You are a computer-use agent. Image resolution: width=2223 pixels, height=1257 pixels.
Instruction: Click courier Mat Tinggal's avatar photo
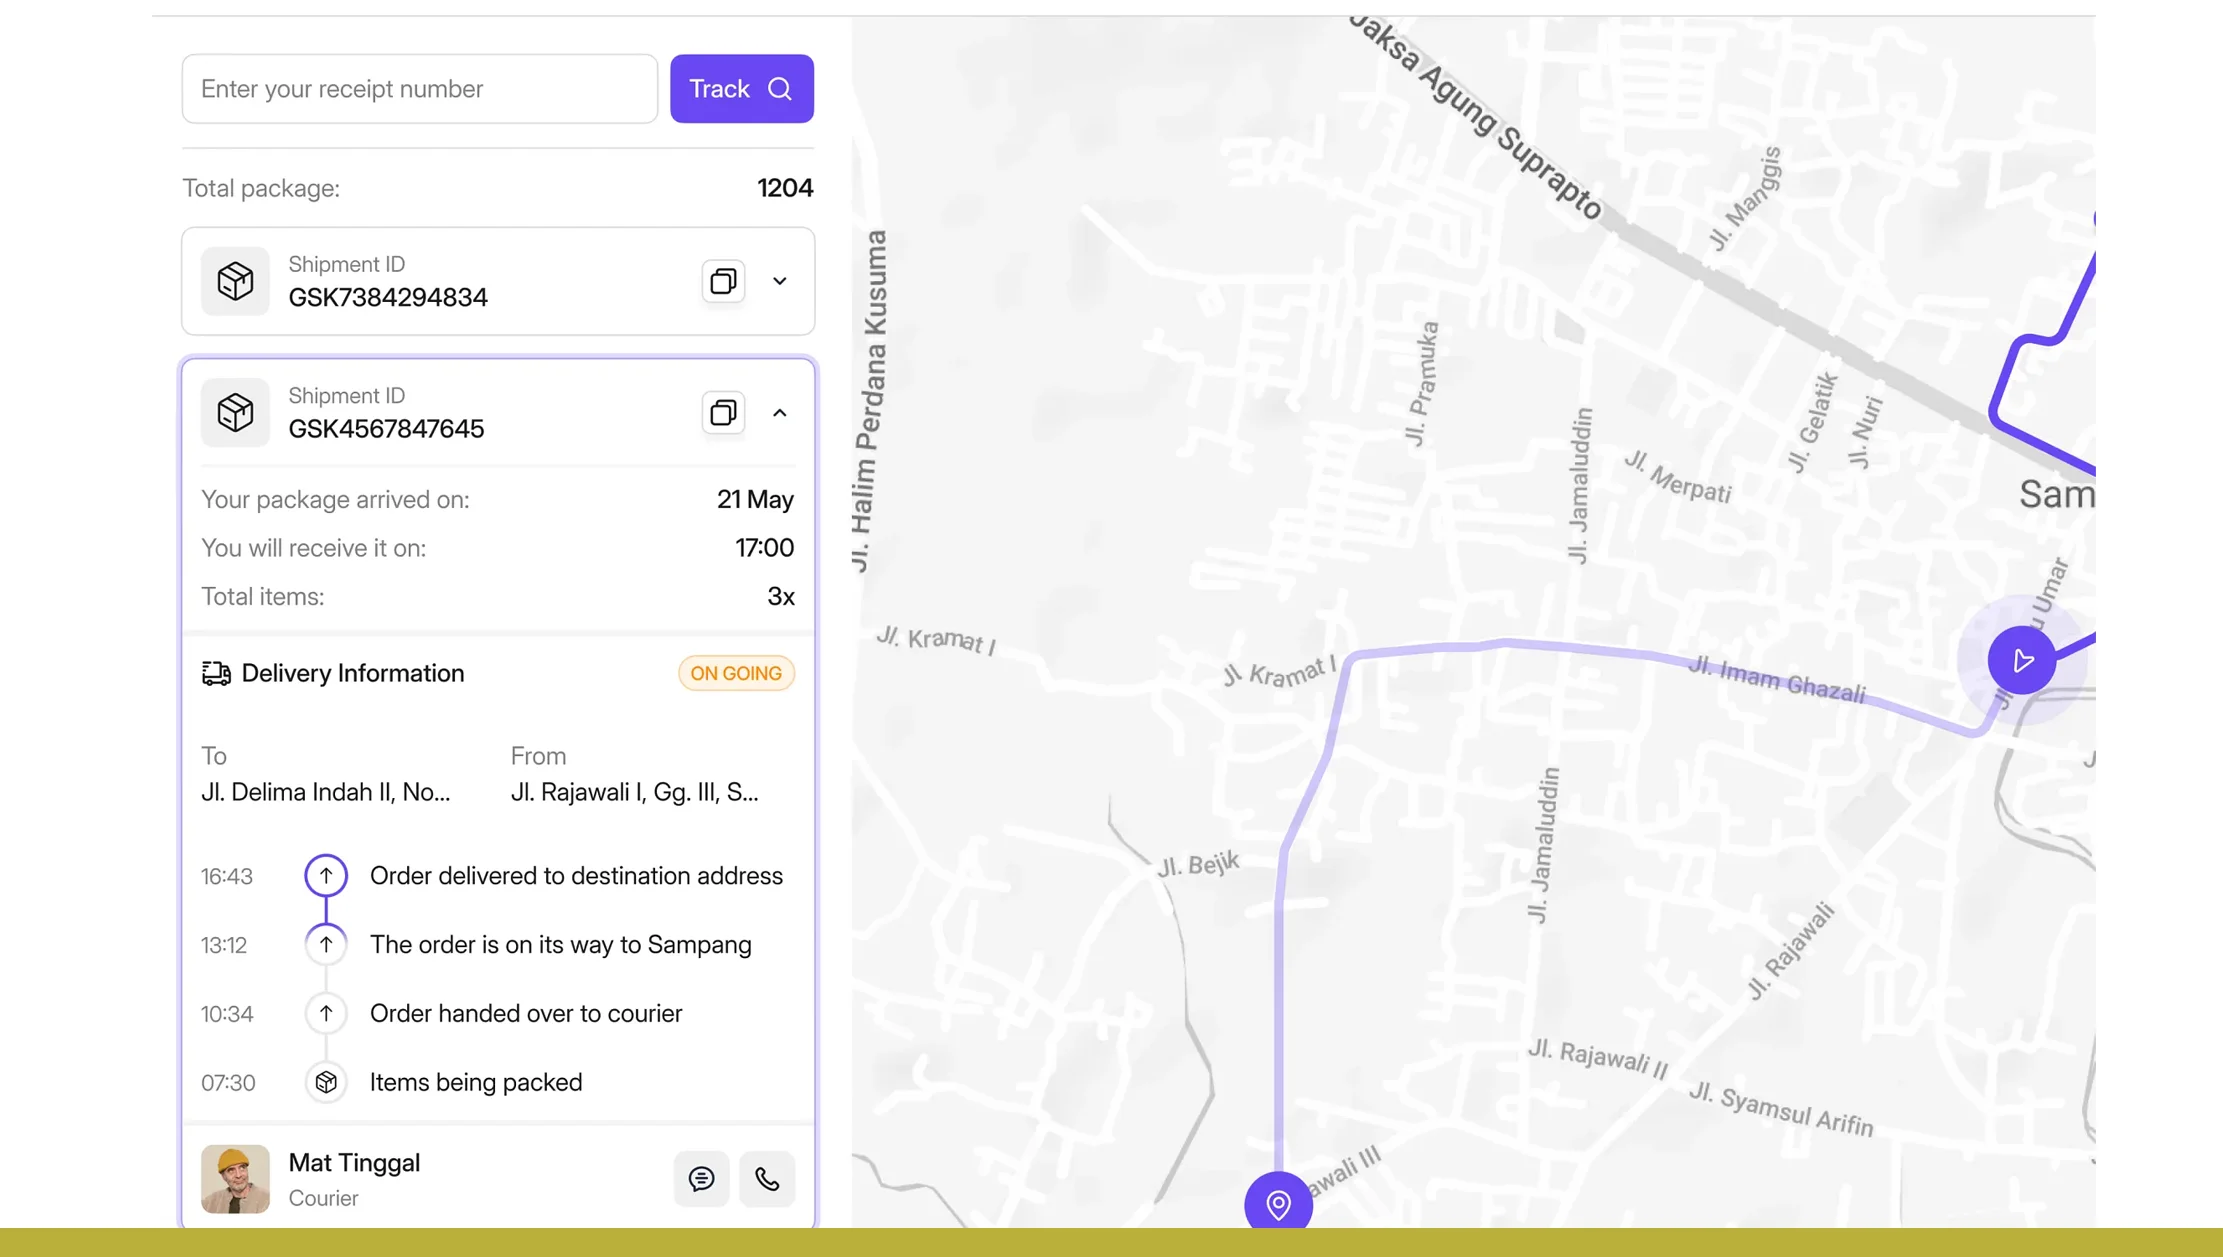(234, 1179)
